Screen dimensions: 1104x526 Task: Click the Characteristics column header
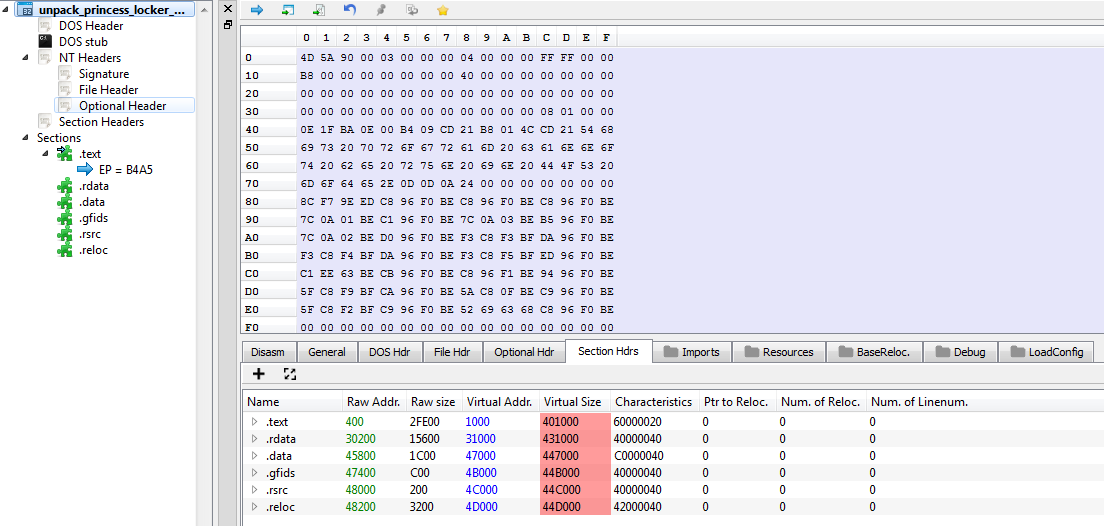tap(654, 402)
